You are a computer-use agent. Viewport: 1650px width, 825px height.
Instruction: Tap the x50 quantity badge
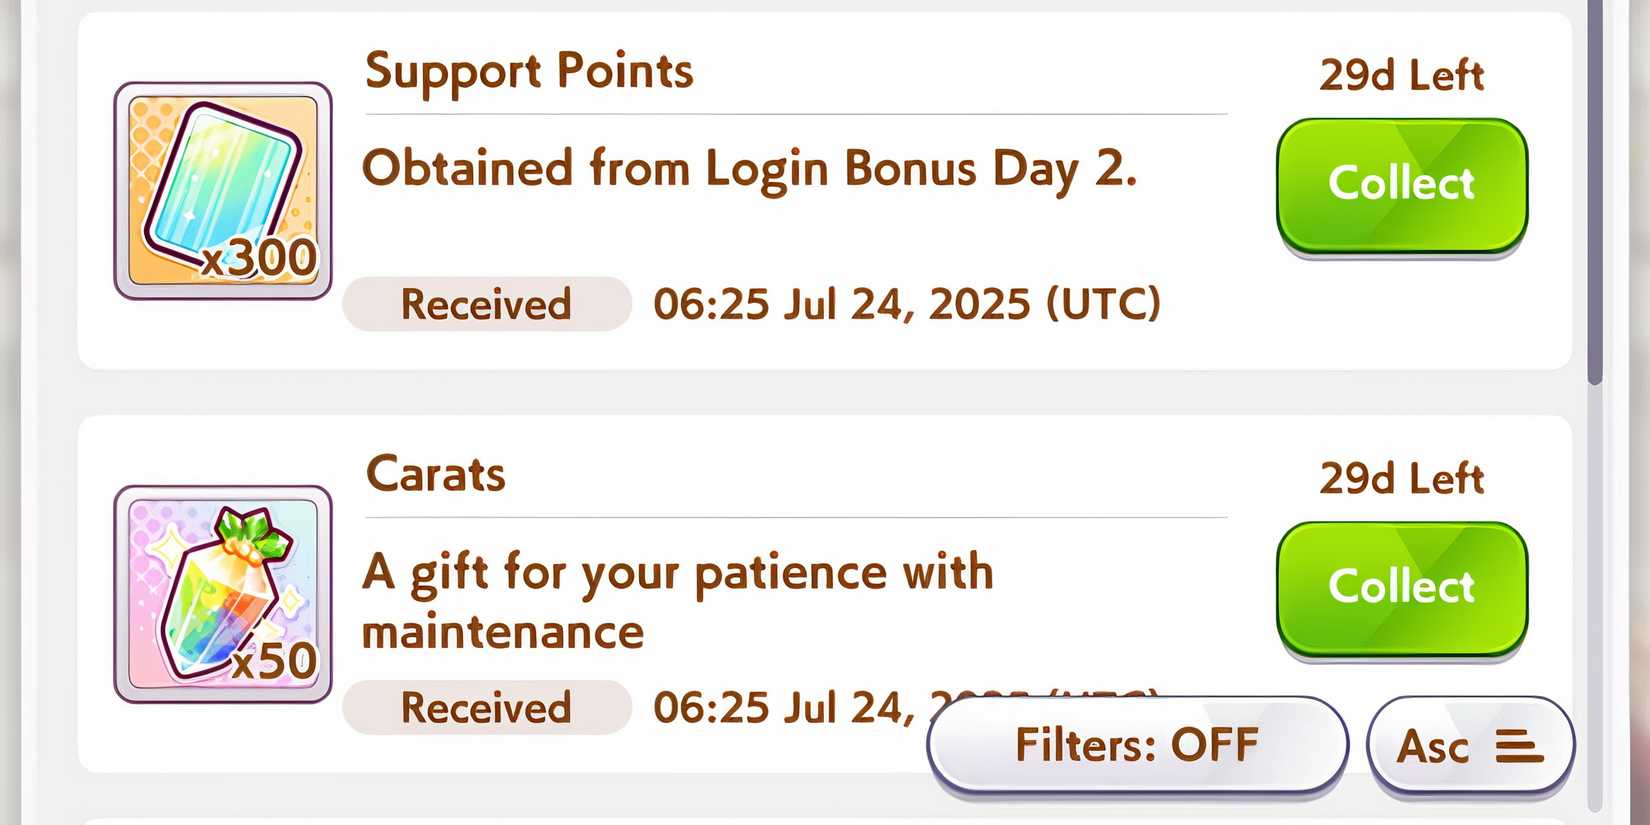point(275,662)
